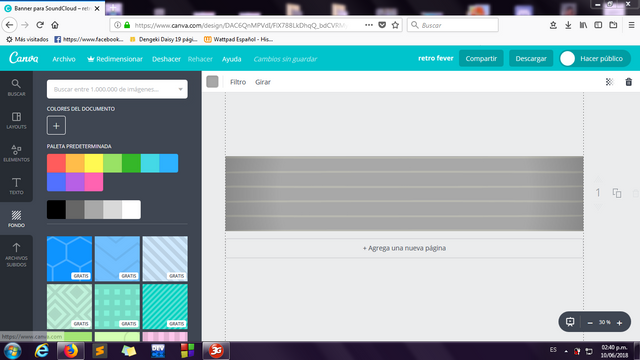Open the Archivo menu
Image resolution: width=640 pixels, height=360 pixels.
tap(64, 59)
